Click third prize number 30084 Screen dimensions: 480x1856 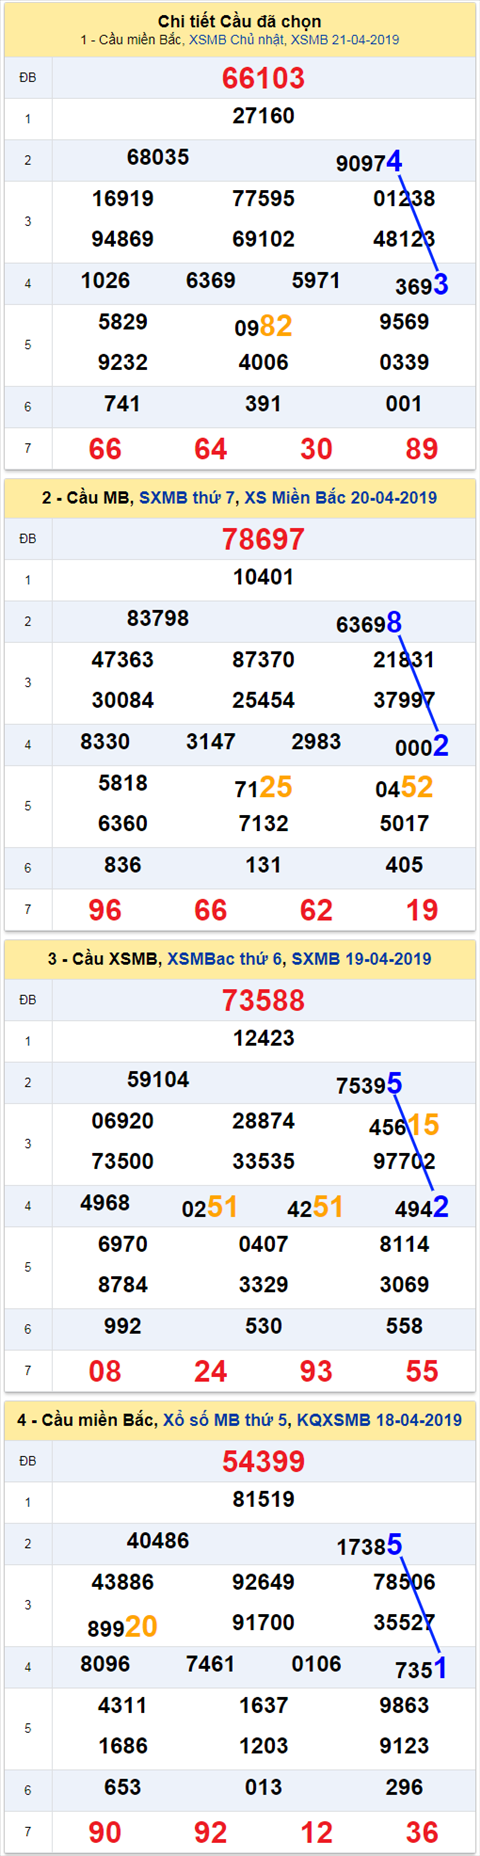(122, 700)
